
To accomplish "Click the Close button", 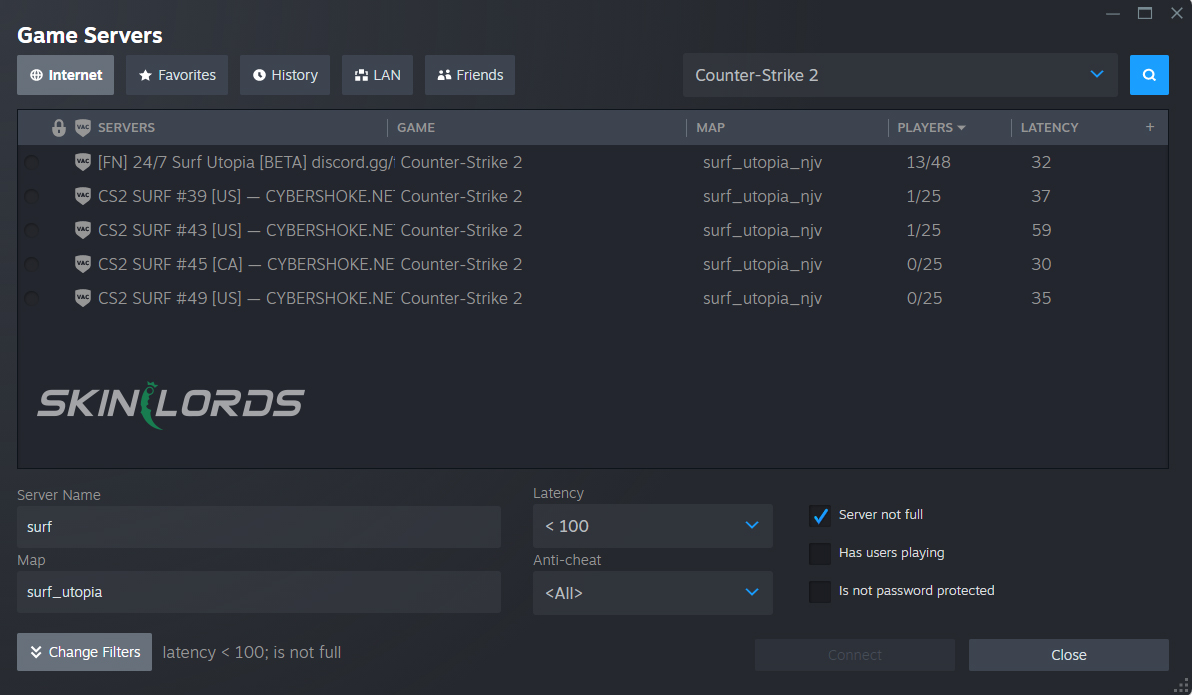I will point(1068,655).
